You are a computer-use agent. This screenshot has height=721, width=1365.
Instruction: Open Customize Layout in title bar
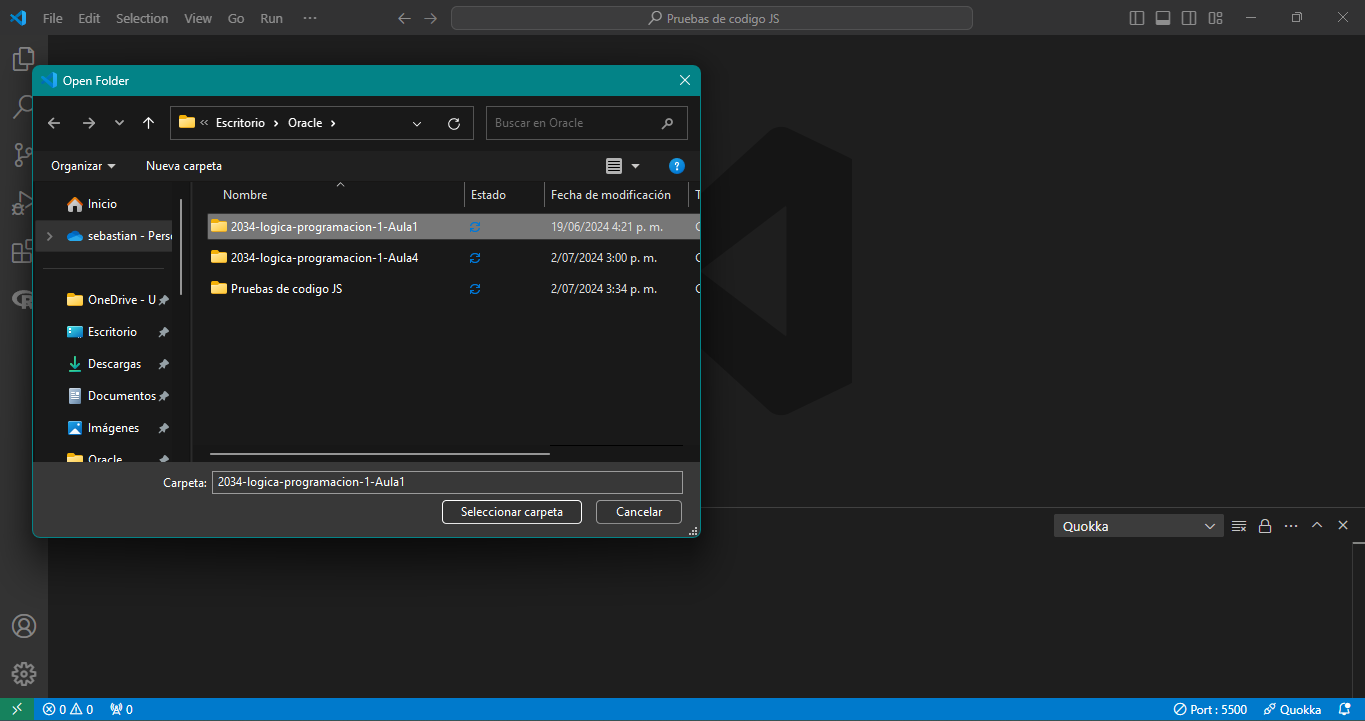1215,18
